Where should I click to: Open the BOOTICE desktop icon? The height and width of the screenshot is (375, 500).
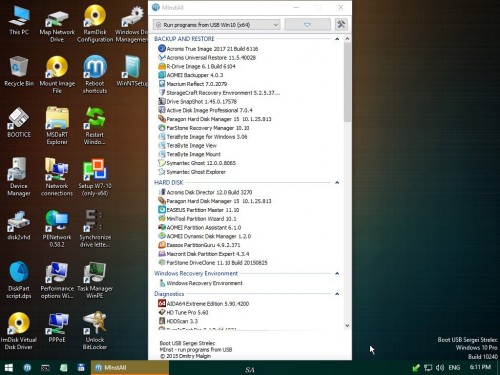19,123
